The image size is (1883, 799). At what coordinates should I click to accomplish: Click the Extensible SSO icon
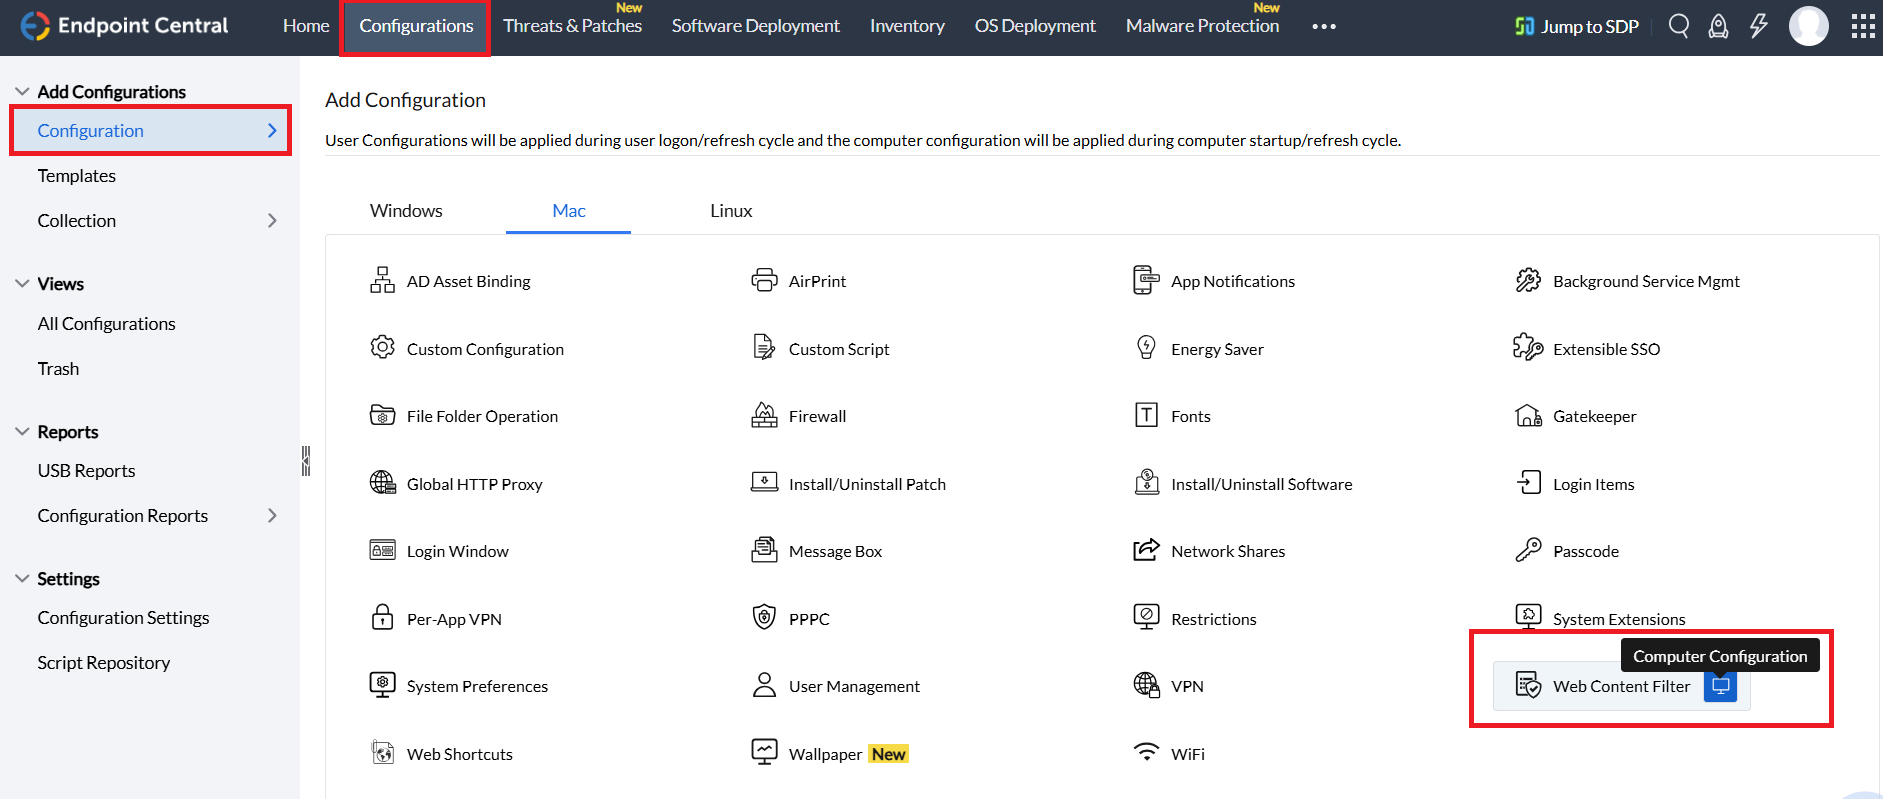click(x=1528, y=347)
